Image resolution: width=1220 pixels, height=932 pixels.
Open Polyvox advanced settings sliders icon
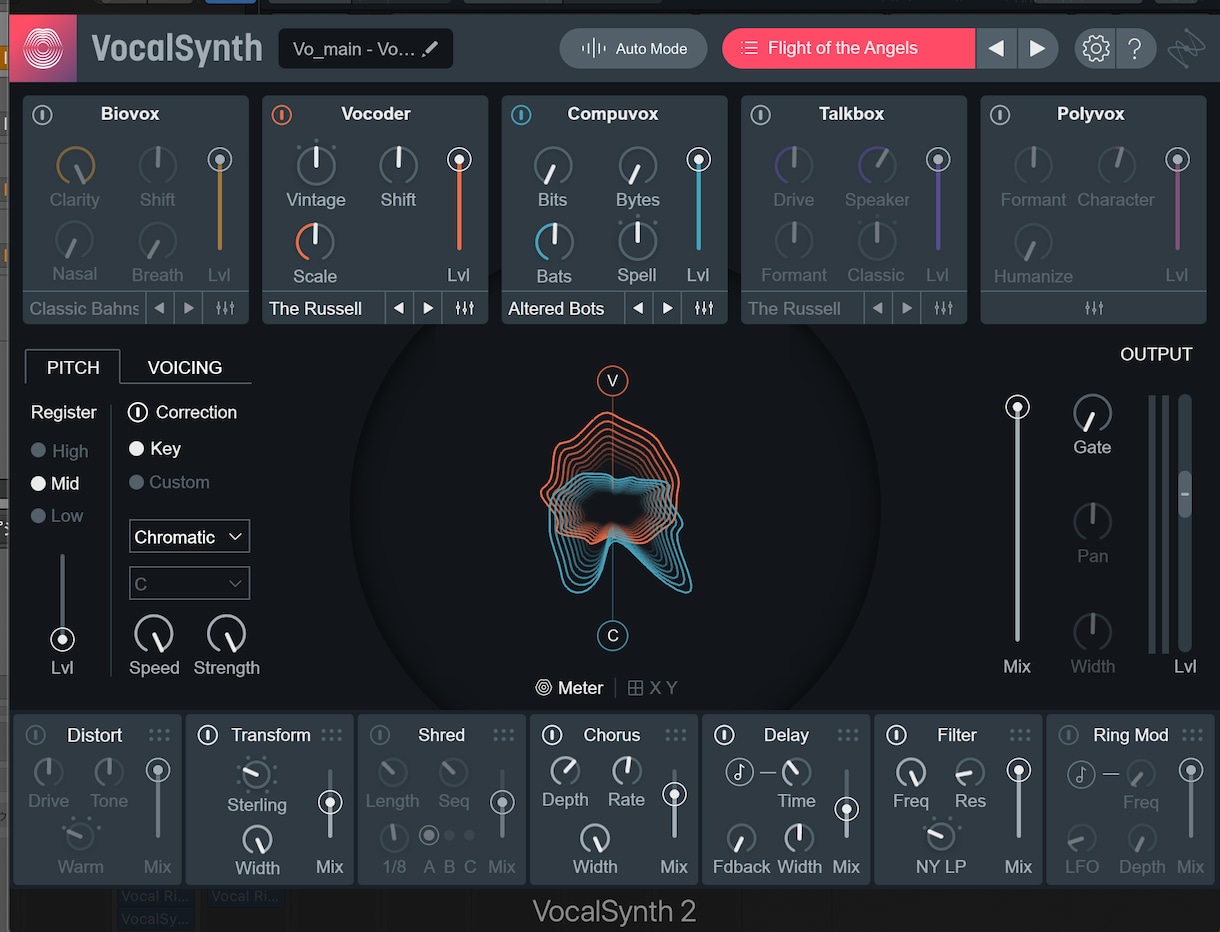tap(1094, 308)
